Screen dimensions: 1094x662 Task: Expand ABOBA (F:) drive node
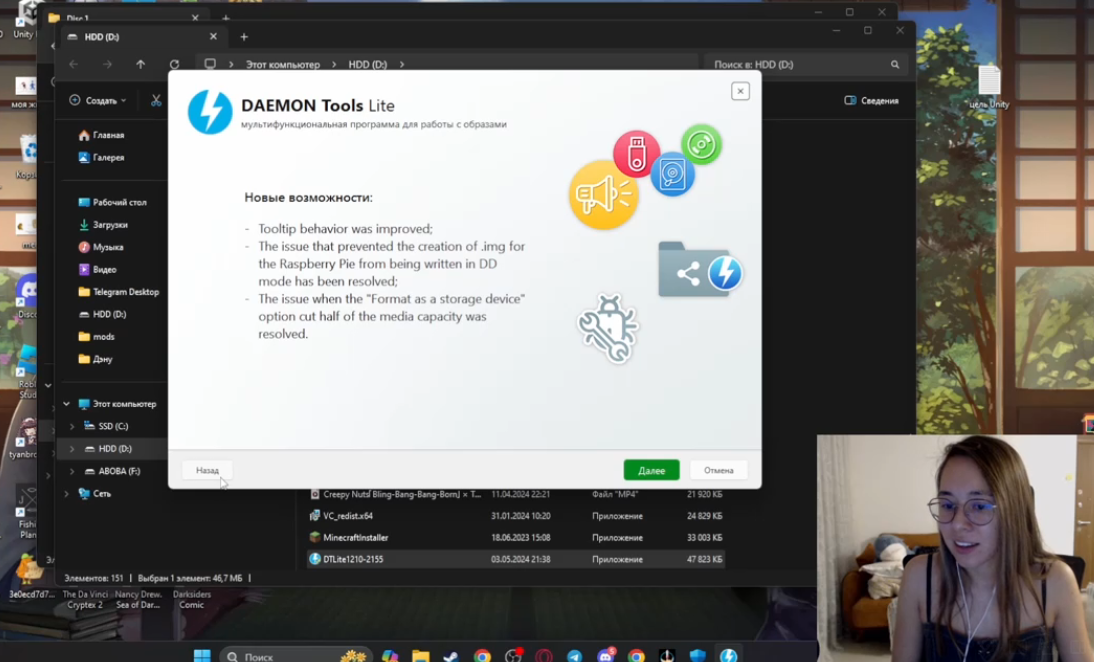click(x=72, y=471)
